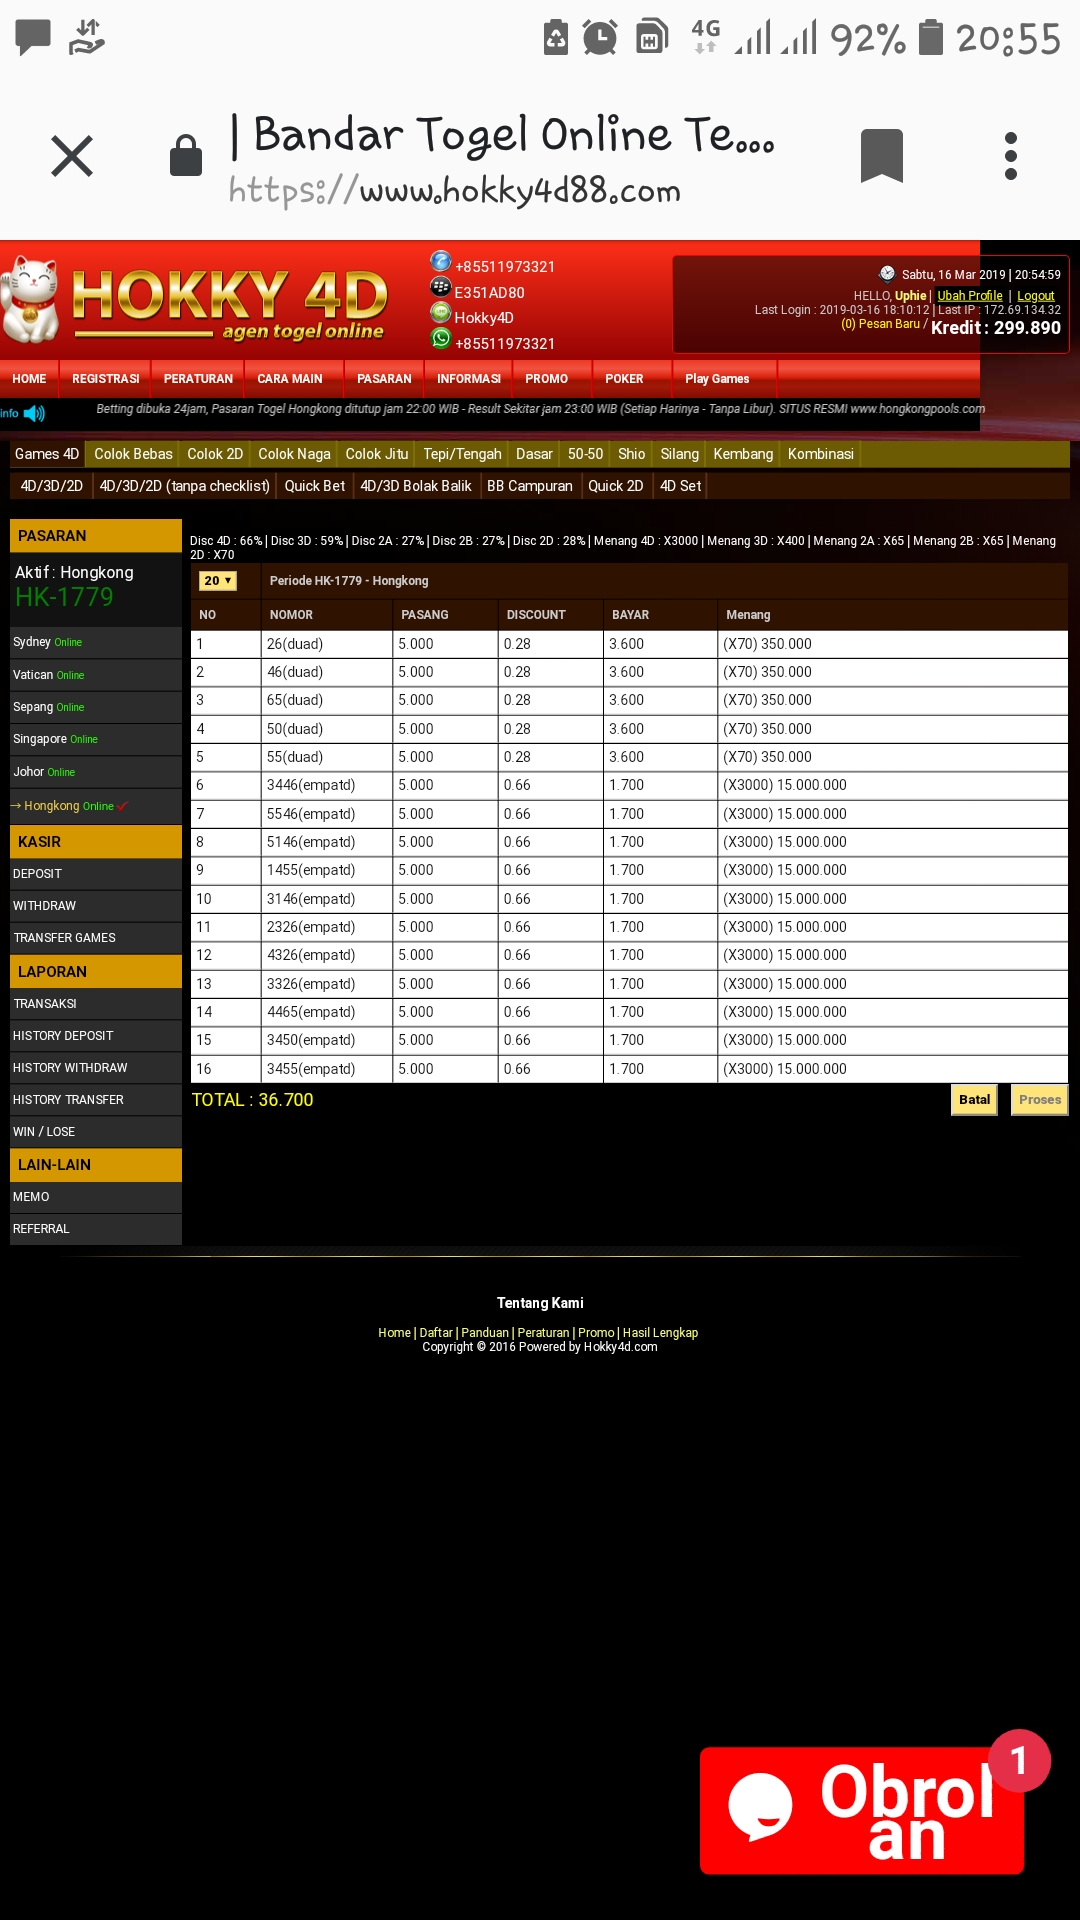This screenshot has width=1080, height=1920.
Task: Select the Singapore Online market
Action: pos(96,739)
